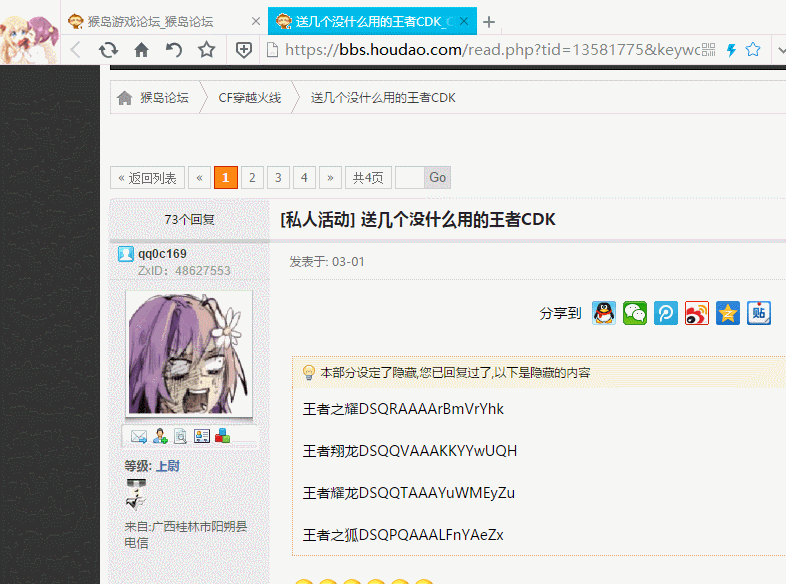Click the 上尉 rank link

pyautogui.click(x=168, y=466)
